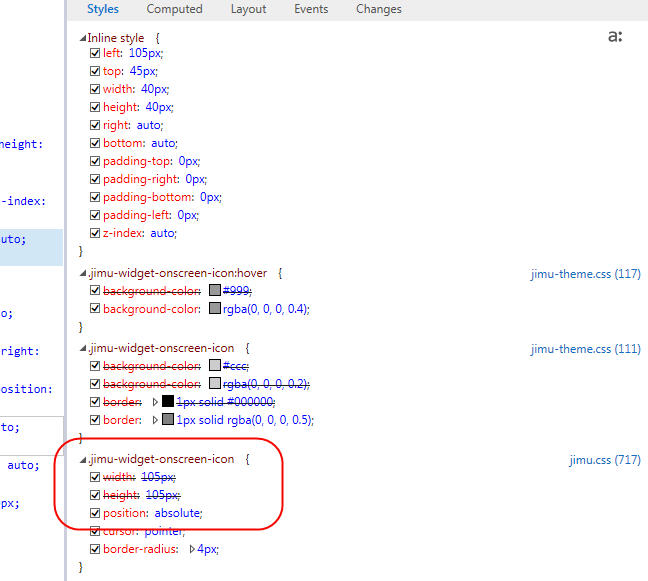Toggle the position: absolute checkbox

(x=95, y=513)
